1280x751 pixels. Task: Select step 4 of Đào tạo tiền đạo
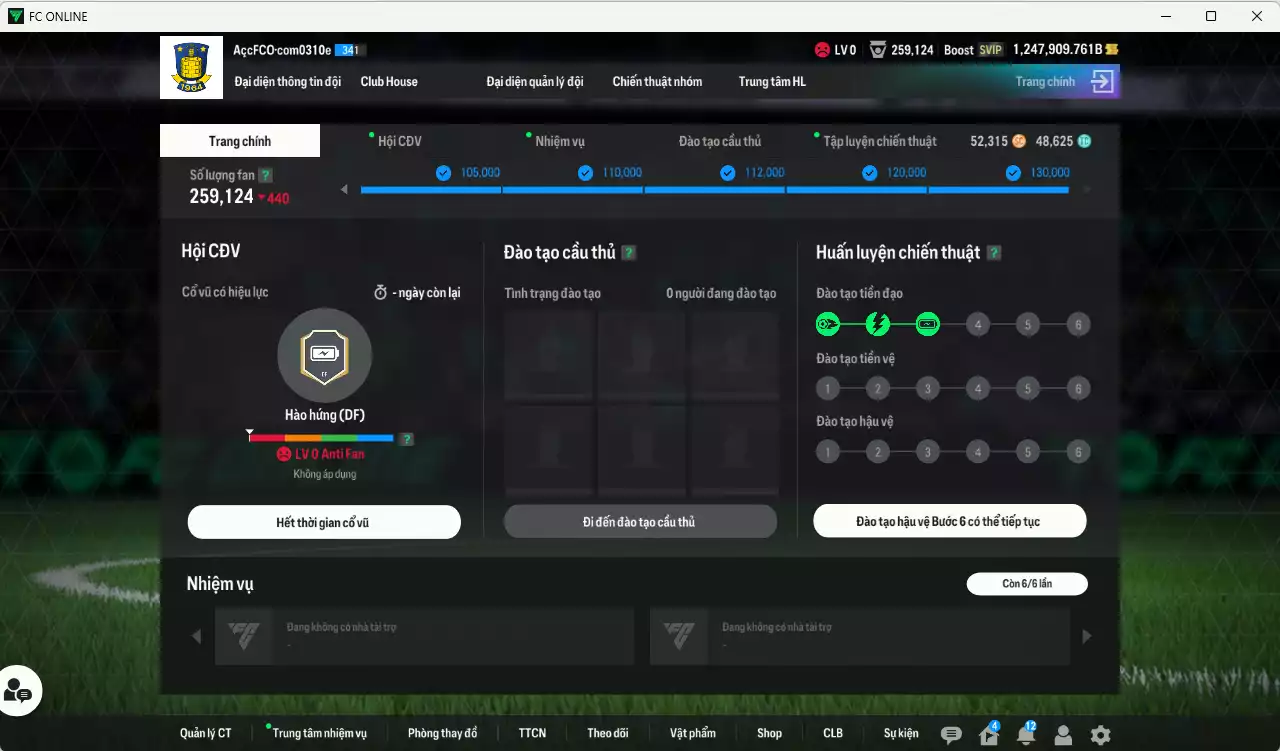coord(977,324)
